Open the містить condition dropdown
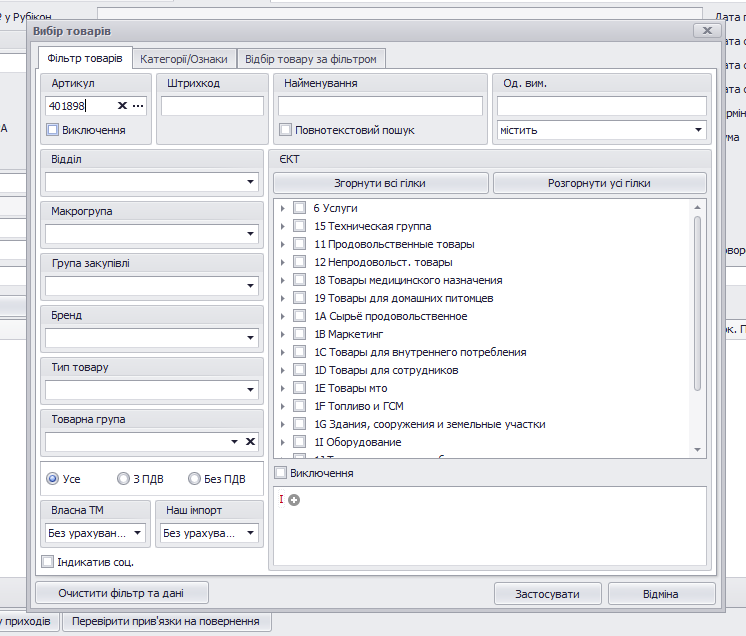The height and width of the screenshot is (636, 746). pyautogui.click(x=698, y=129)
